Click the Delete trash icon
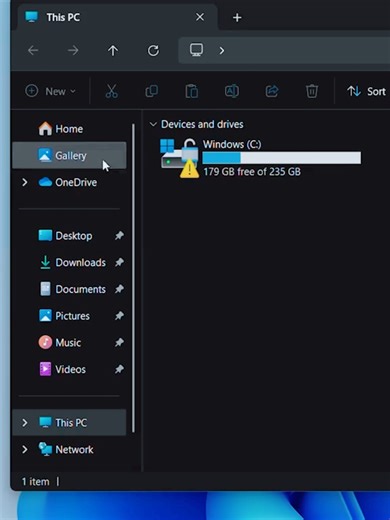390x520 pixels. [x=312, y=91]
